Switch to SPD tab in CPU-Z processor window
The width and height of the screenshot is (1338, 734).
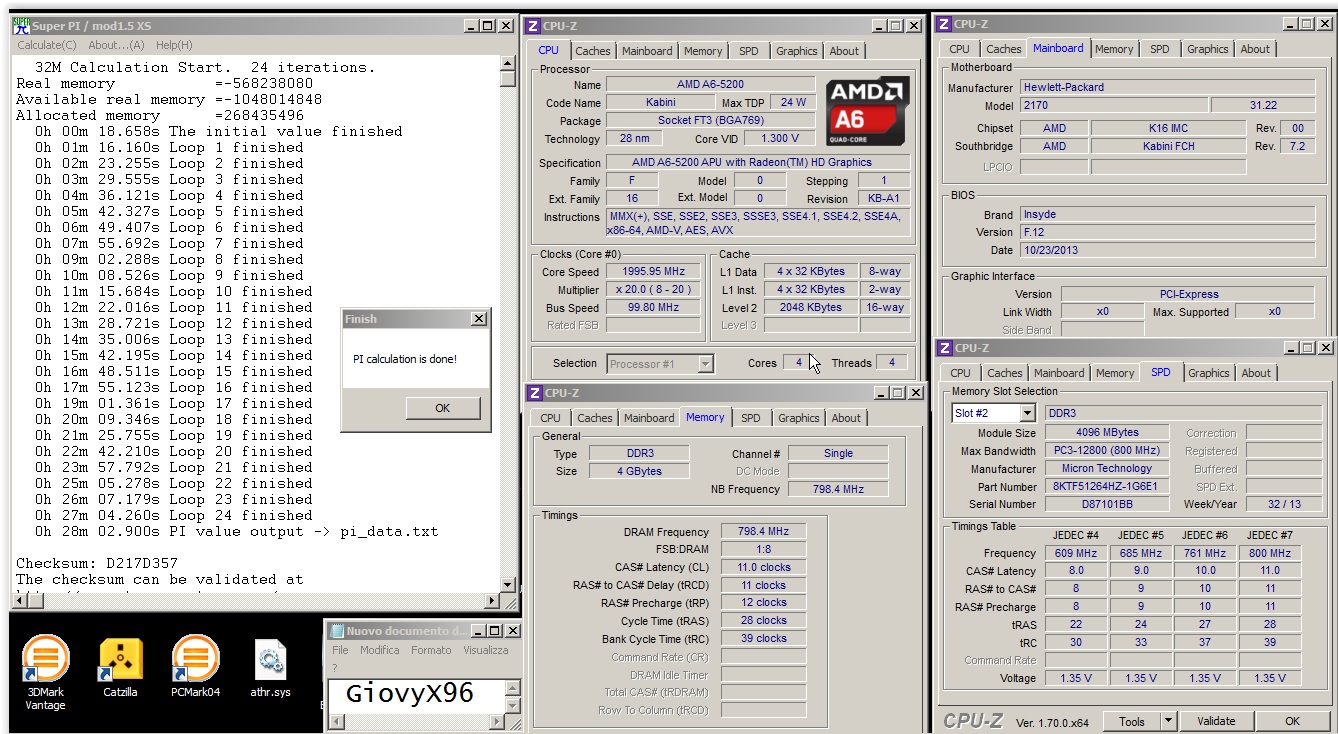(748, 51)
